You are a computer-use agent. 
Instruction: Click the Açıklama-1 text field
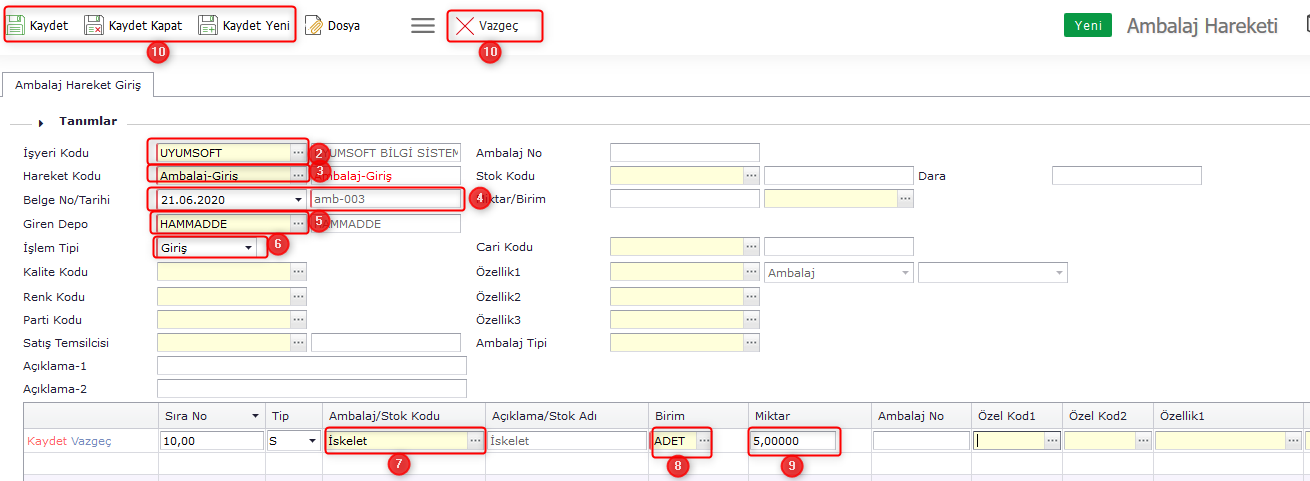311,365
